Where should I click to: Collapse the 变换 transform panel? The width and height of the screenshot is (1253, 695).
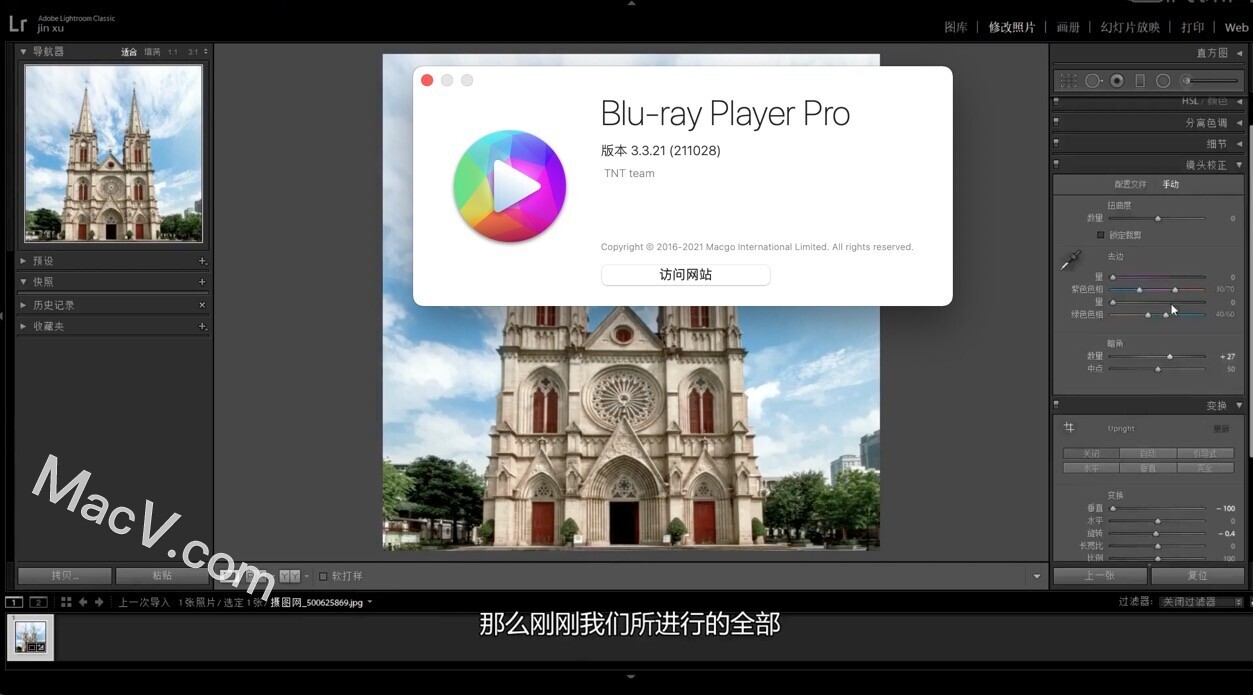tap(1239, 406)
